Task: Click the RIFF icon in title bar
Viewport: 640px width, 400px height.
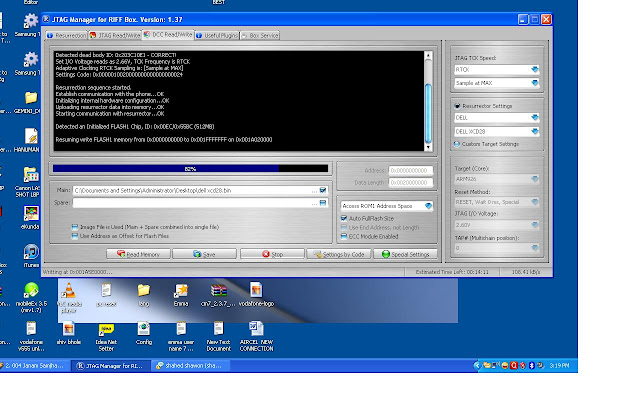Action: pos(46,19)
